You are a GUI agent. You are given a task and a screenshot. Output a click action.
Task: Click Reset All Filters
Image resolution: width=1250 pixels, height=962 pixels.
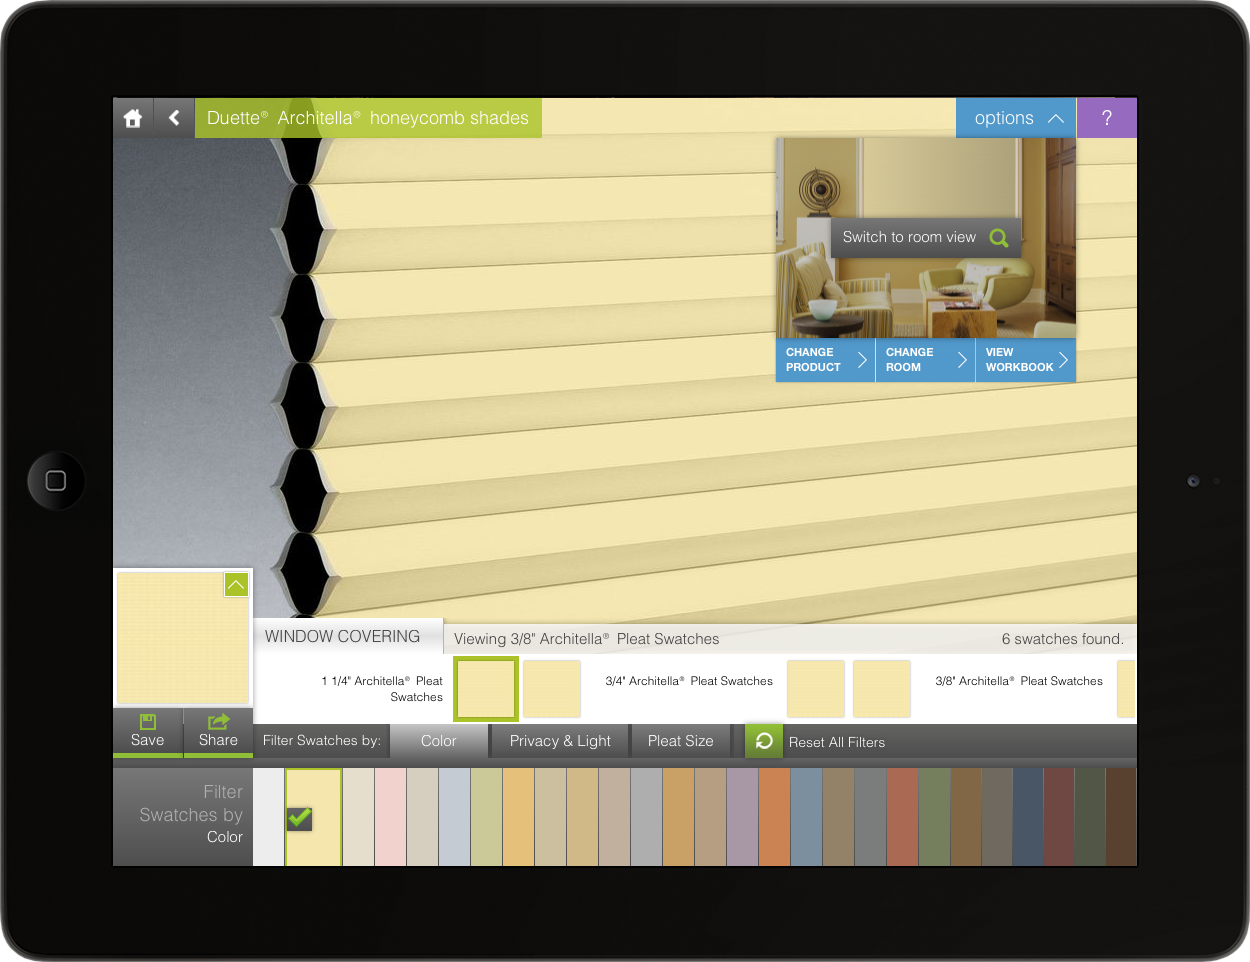point(837,742)
